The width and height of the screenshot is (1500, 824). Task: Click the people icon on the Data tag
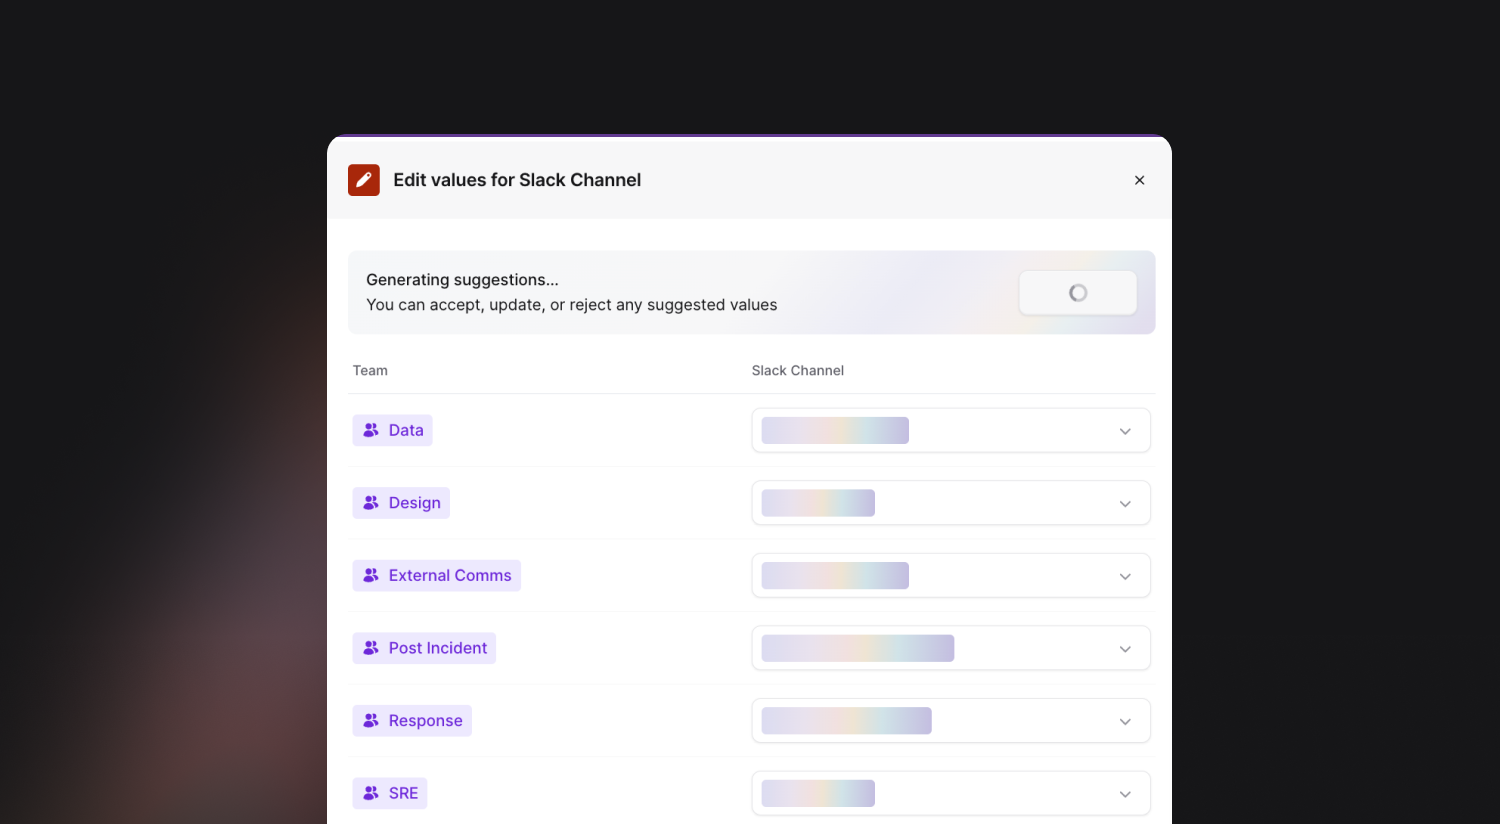point(371,430)
